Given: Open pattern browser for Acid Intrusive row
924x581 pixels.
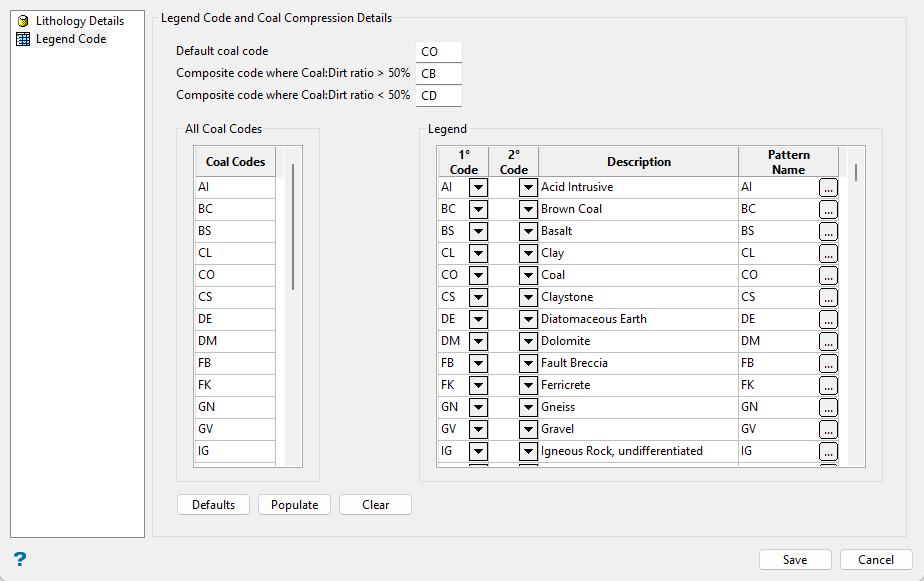Looking at the screenshot, I should (828, 187).
